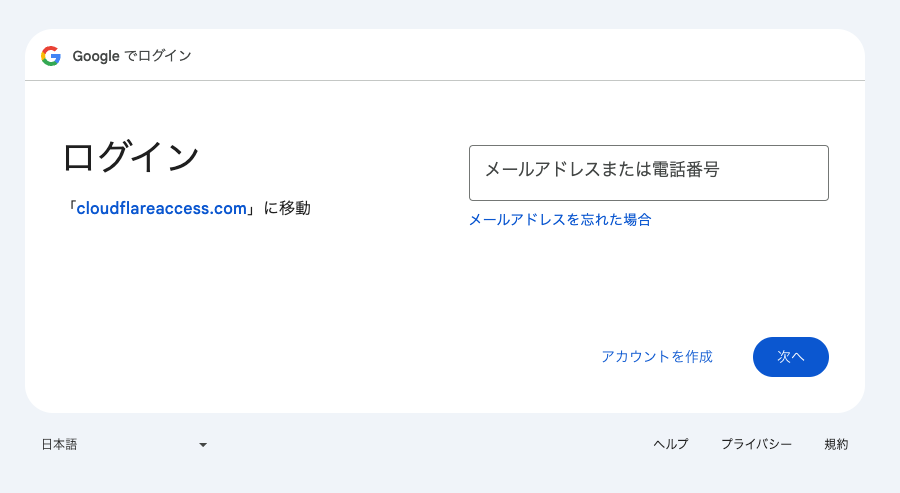This screenshot has width=900, height=493.
Task: Click blank footer space between language and ヘルプ
Action: click(430, 444)
